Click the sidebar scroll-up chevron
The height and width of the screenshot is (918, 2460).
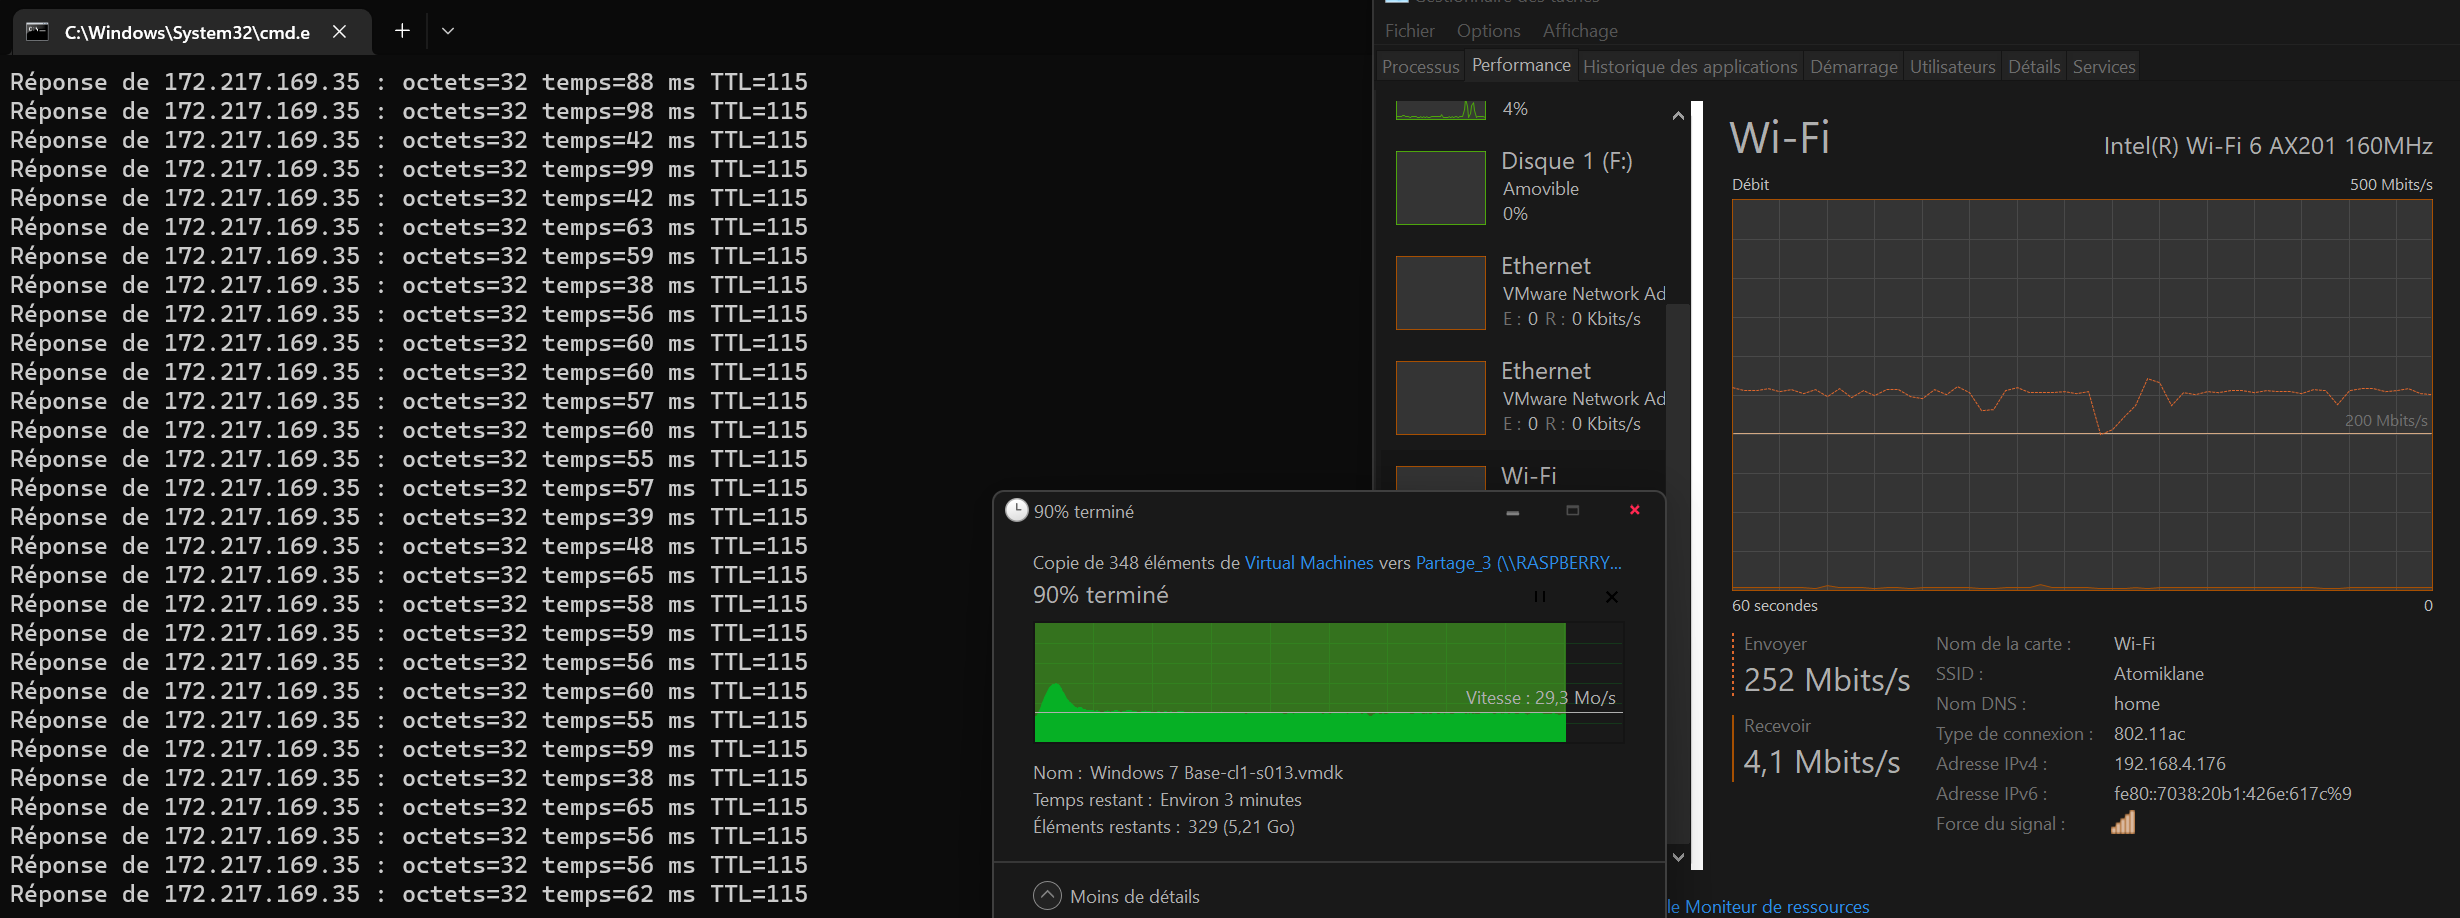point(1677,115)
